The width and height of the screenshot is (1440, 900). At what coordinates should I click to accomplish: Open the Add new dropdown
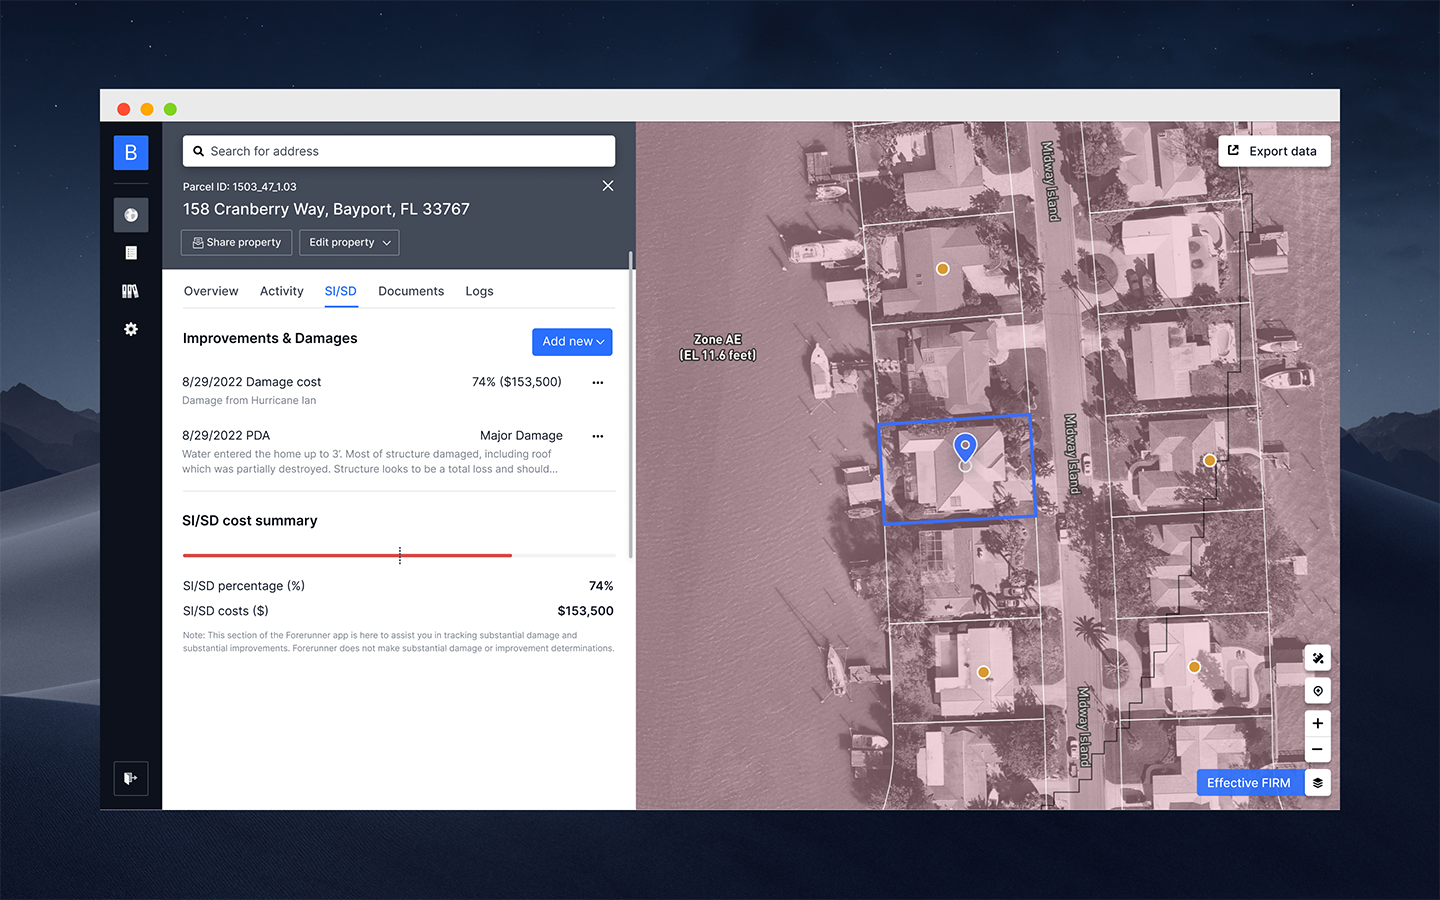pos(572,342)
